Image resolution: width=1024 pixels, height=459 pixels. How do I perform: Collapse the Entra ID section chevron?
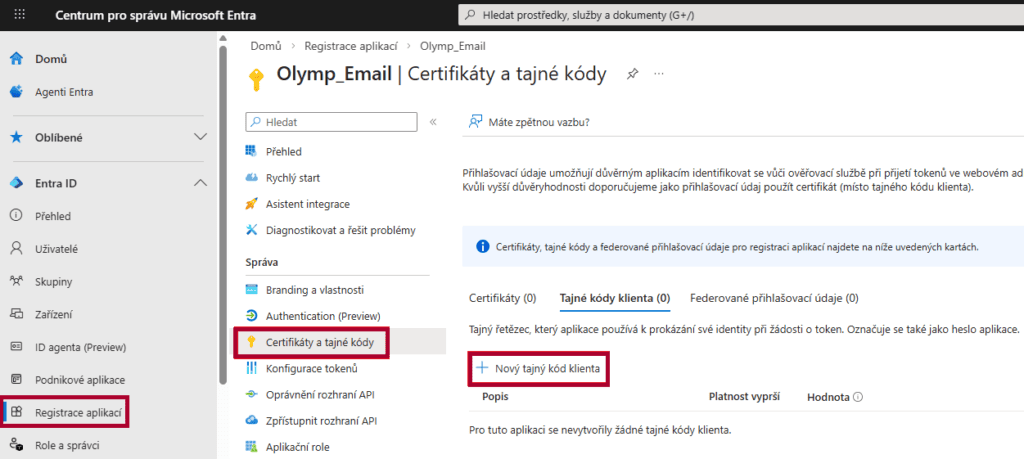click(200, 183)
